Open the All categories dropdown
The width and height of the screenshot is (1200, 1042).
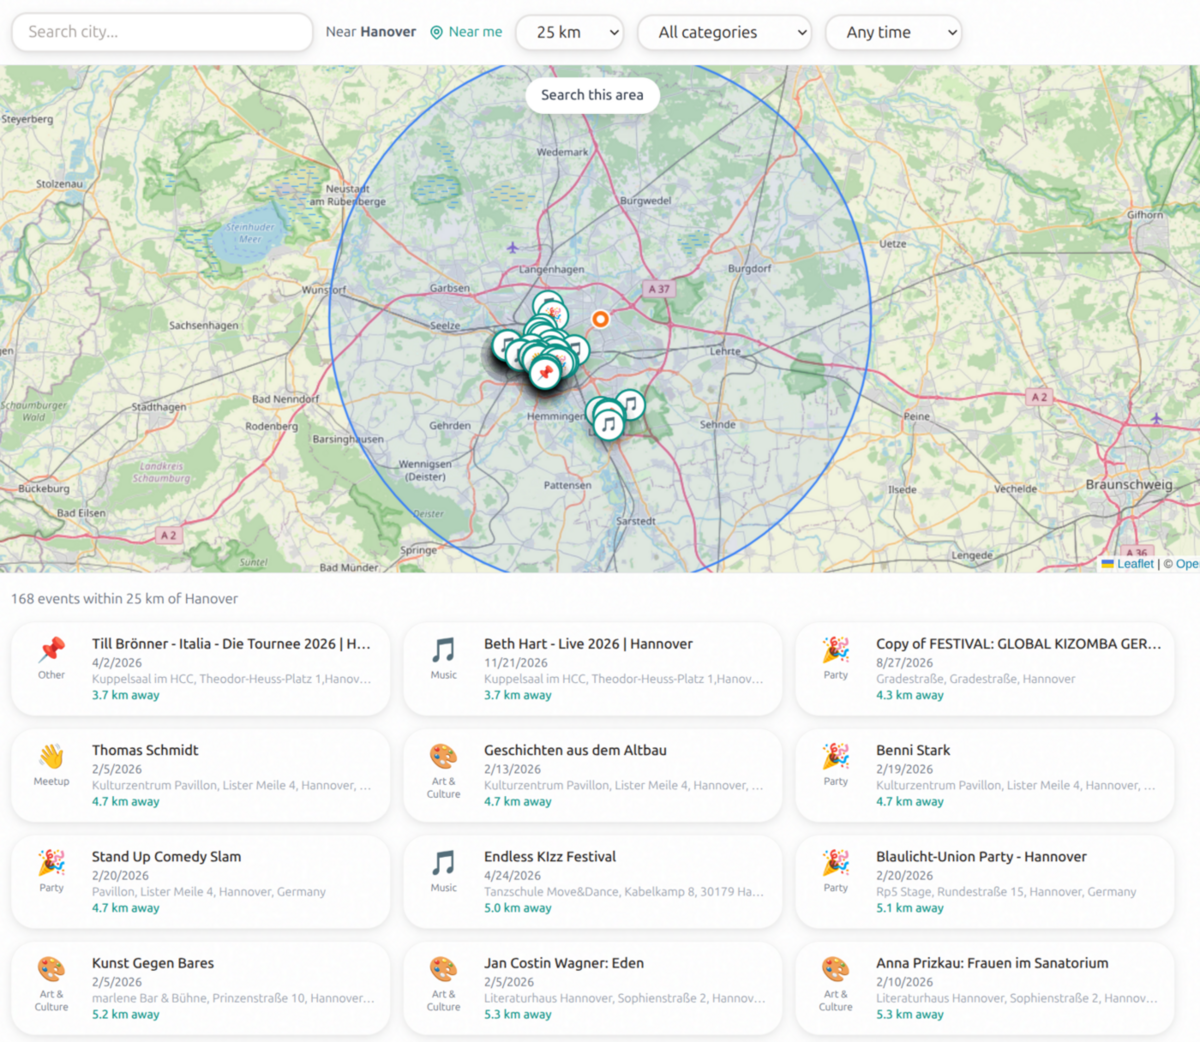(724, 32)
